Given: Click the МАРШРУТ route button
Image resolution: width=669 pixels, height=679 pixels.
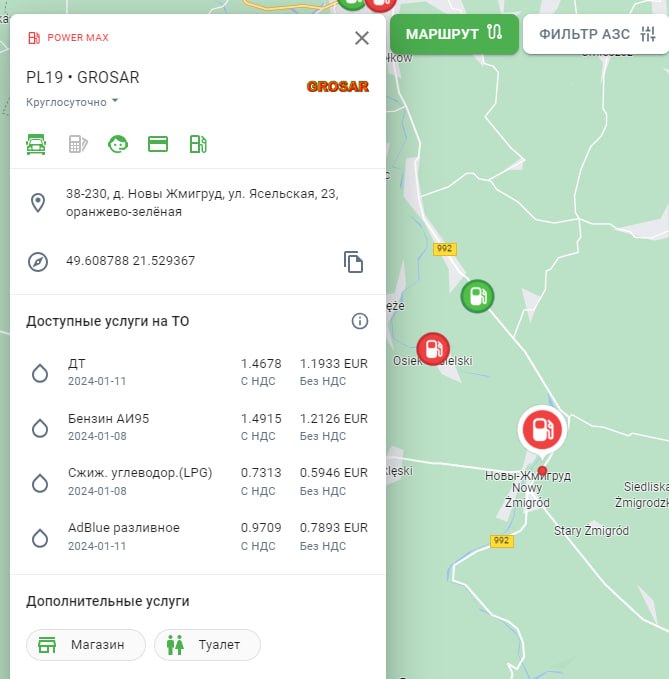Looking at the screenshot, I should (454, 34).
